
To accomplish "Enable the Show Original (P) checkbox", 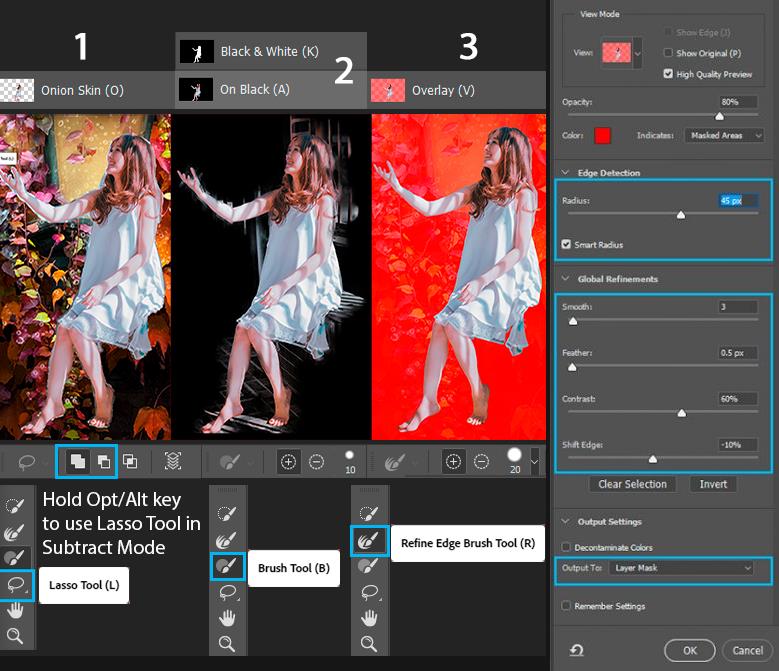I will coord(668,53).
